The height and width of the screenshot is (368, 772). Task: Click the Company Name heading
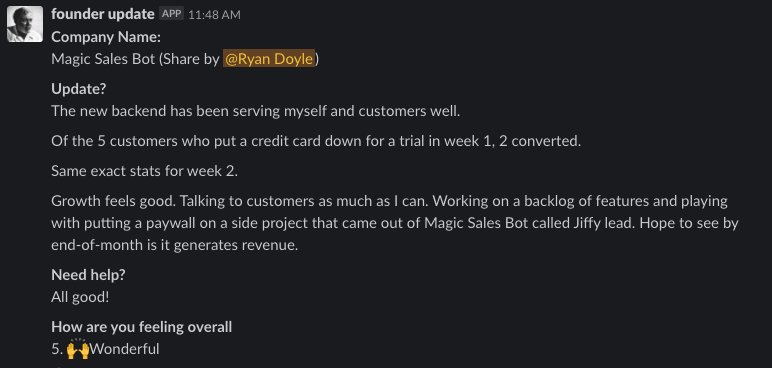[x=106, y=37]
